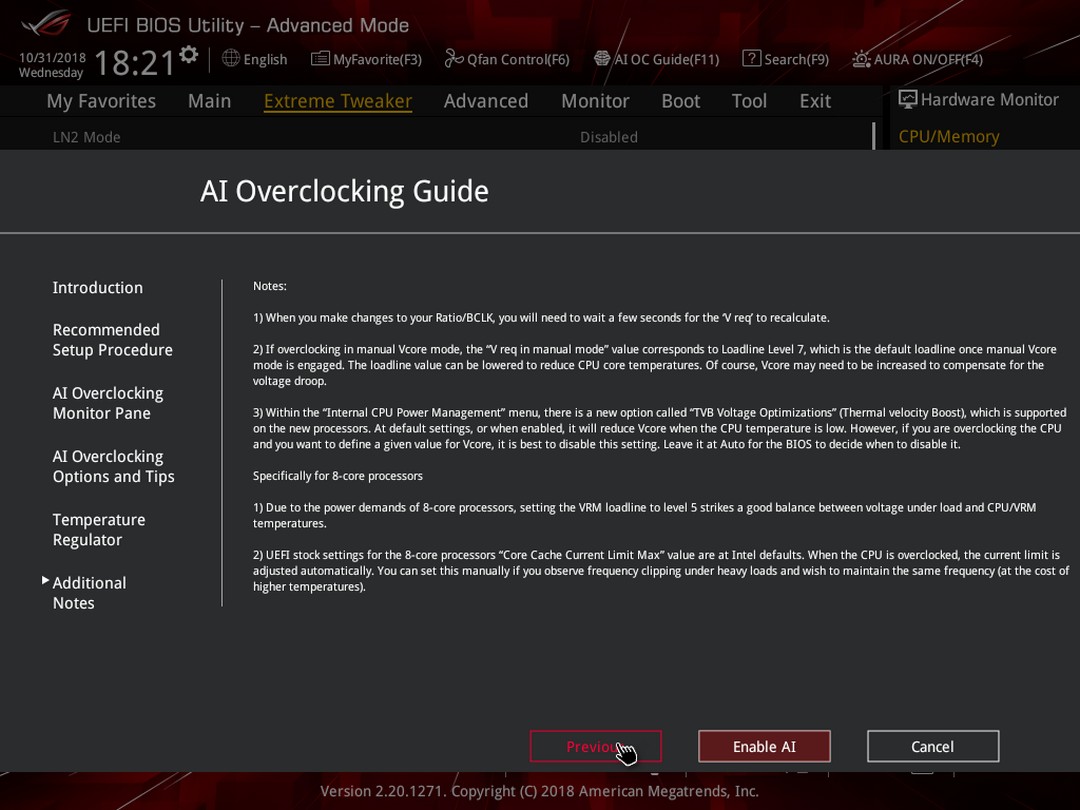Image resolution: width=1080 pixels, height=810 pixels.
Task: View AI Overclocking Monitor Pane section
Action: pyautogui.click(x=108, y=404)
